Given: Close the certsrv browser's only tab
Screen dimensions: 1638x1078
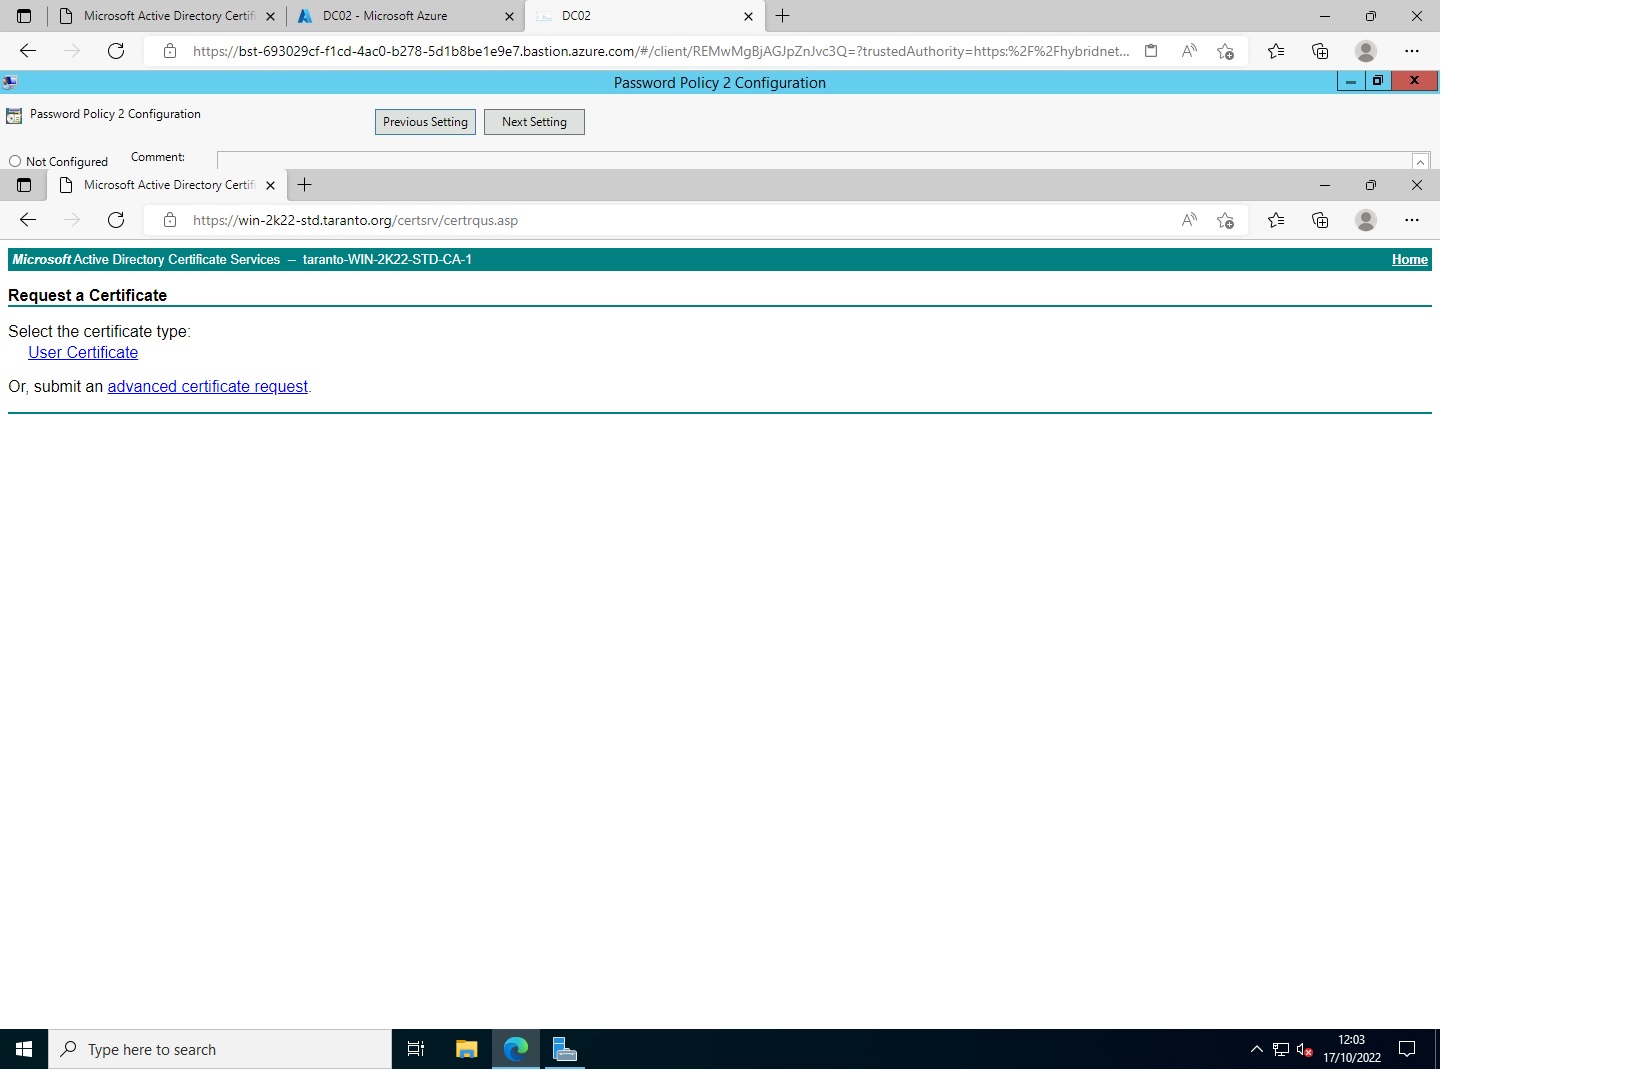Looking at the screenshot, I should (x=270, y=185).
